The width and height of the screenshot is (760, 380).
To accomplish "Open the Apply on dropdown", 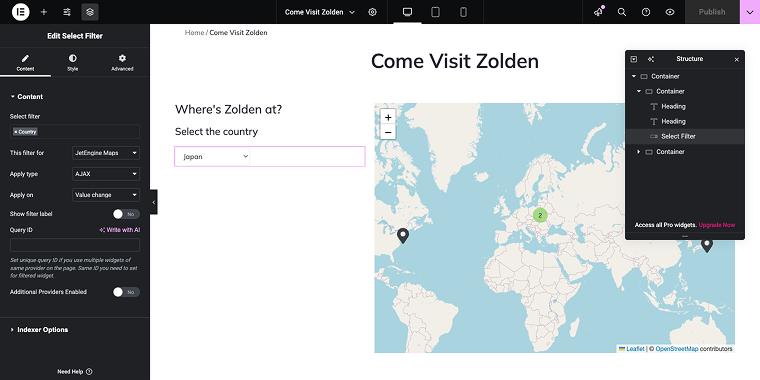I will 106,195.
